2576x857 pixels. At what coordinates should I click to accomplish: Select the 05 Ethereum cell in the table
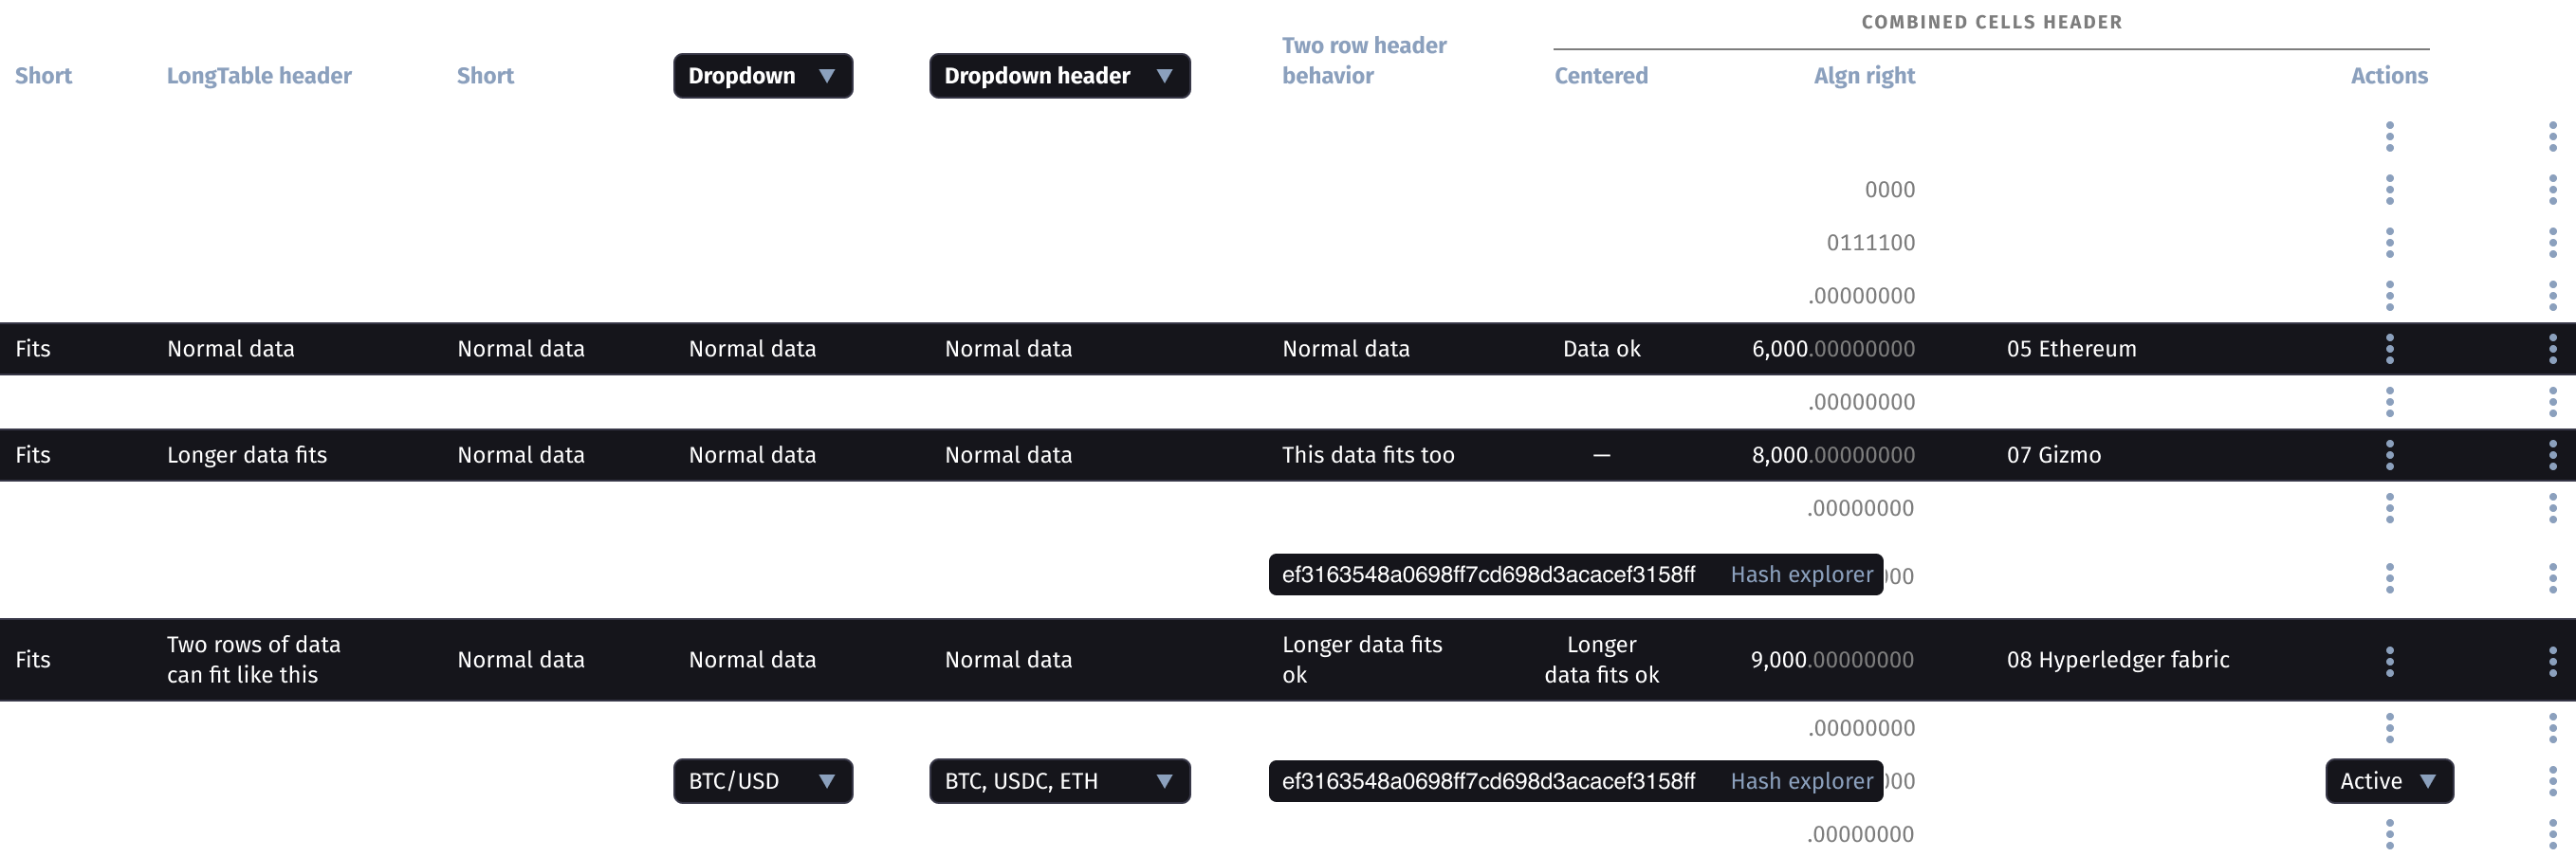2071,349
